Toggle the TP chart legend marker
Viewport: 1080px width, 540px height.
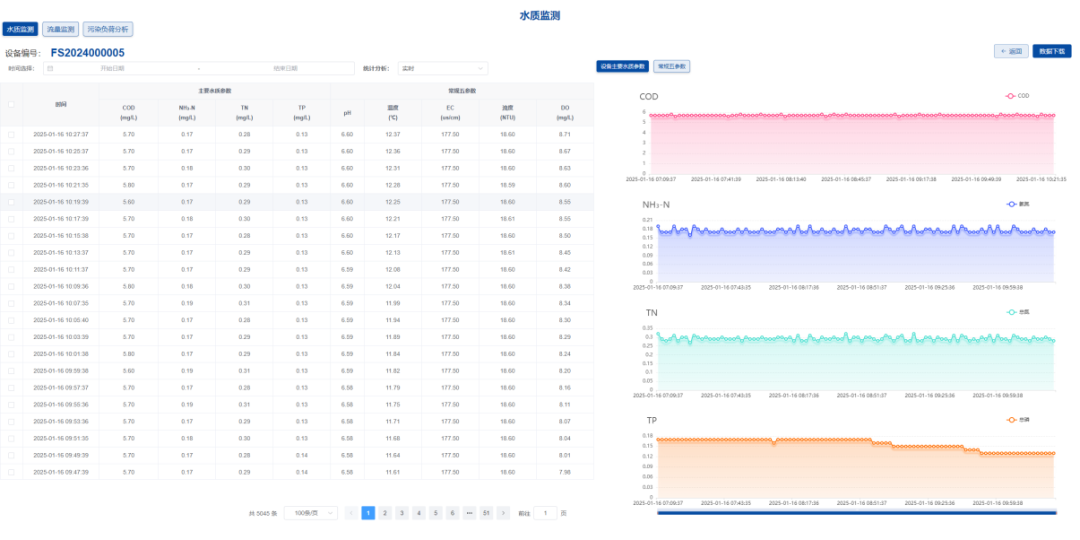click(x=1011, y=420)
